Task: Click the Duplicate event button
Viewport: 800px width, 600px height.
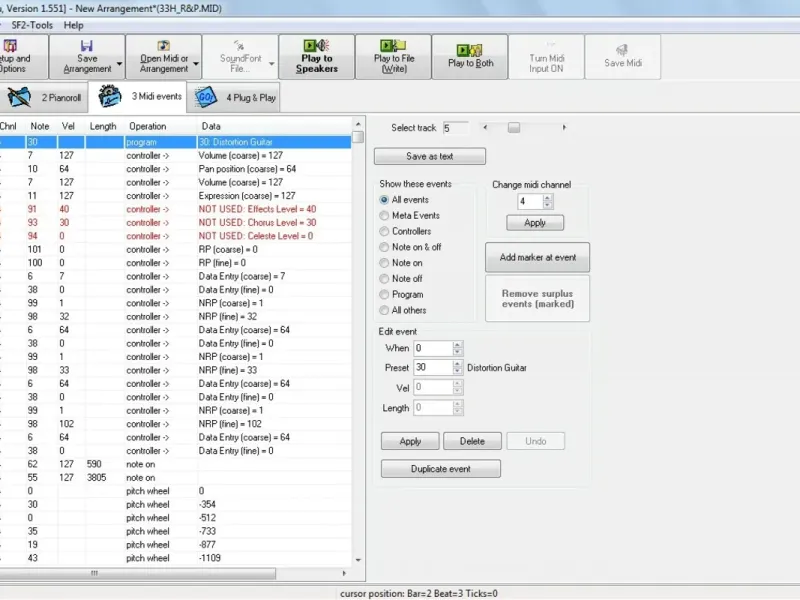Action: click(441, 468)
